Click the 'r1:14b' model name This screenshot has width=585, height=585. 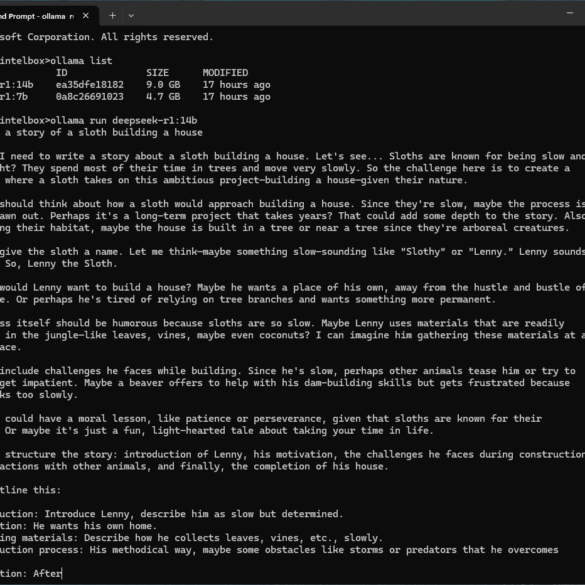coord(16,85)
